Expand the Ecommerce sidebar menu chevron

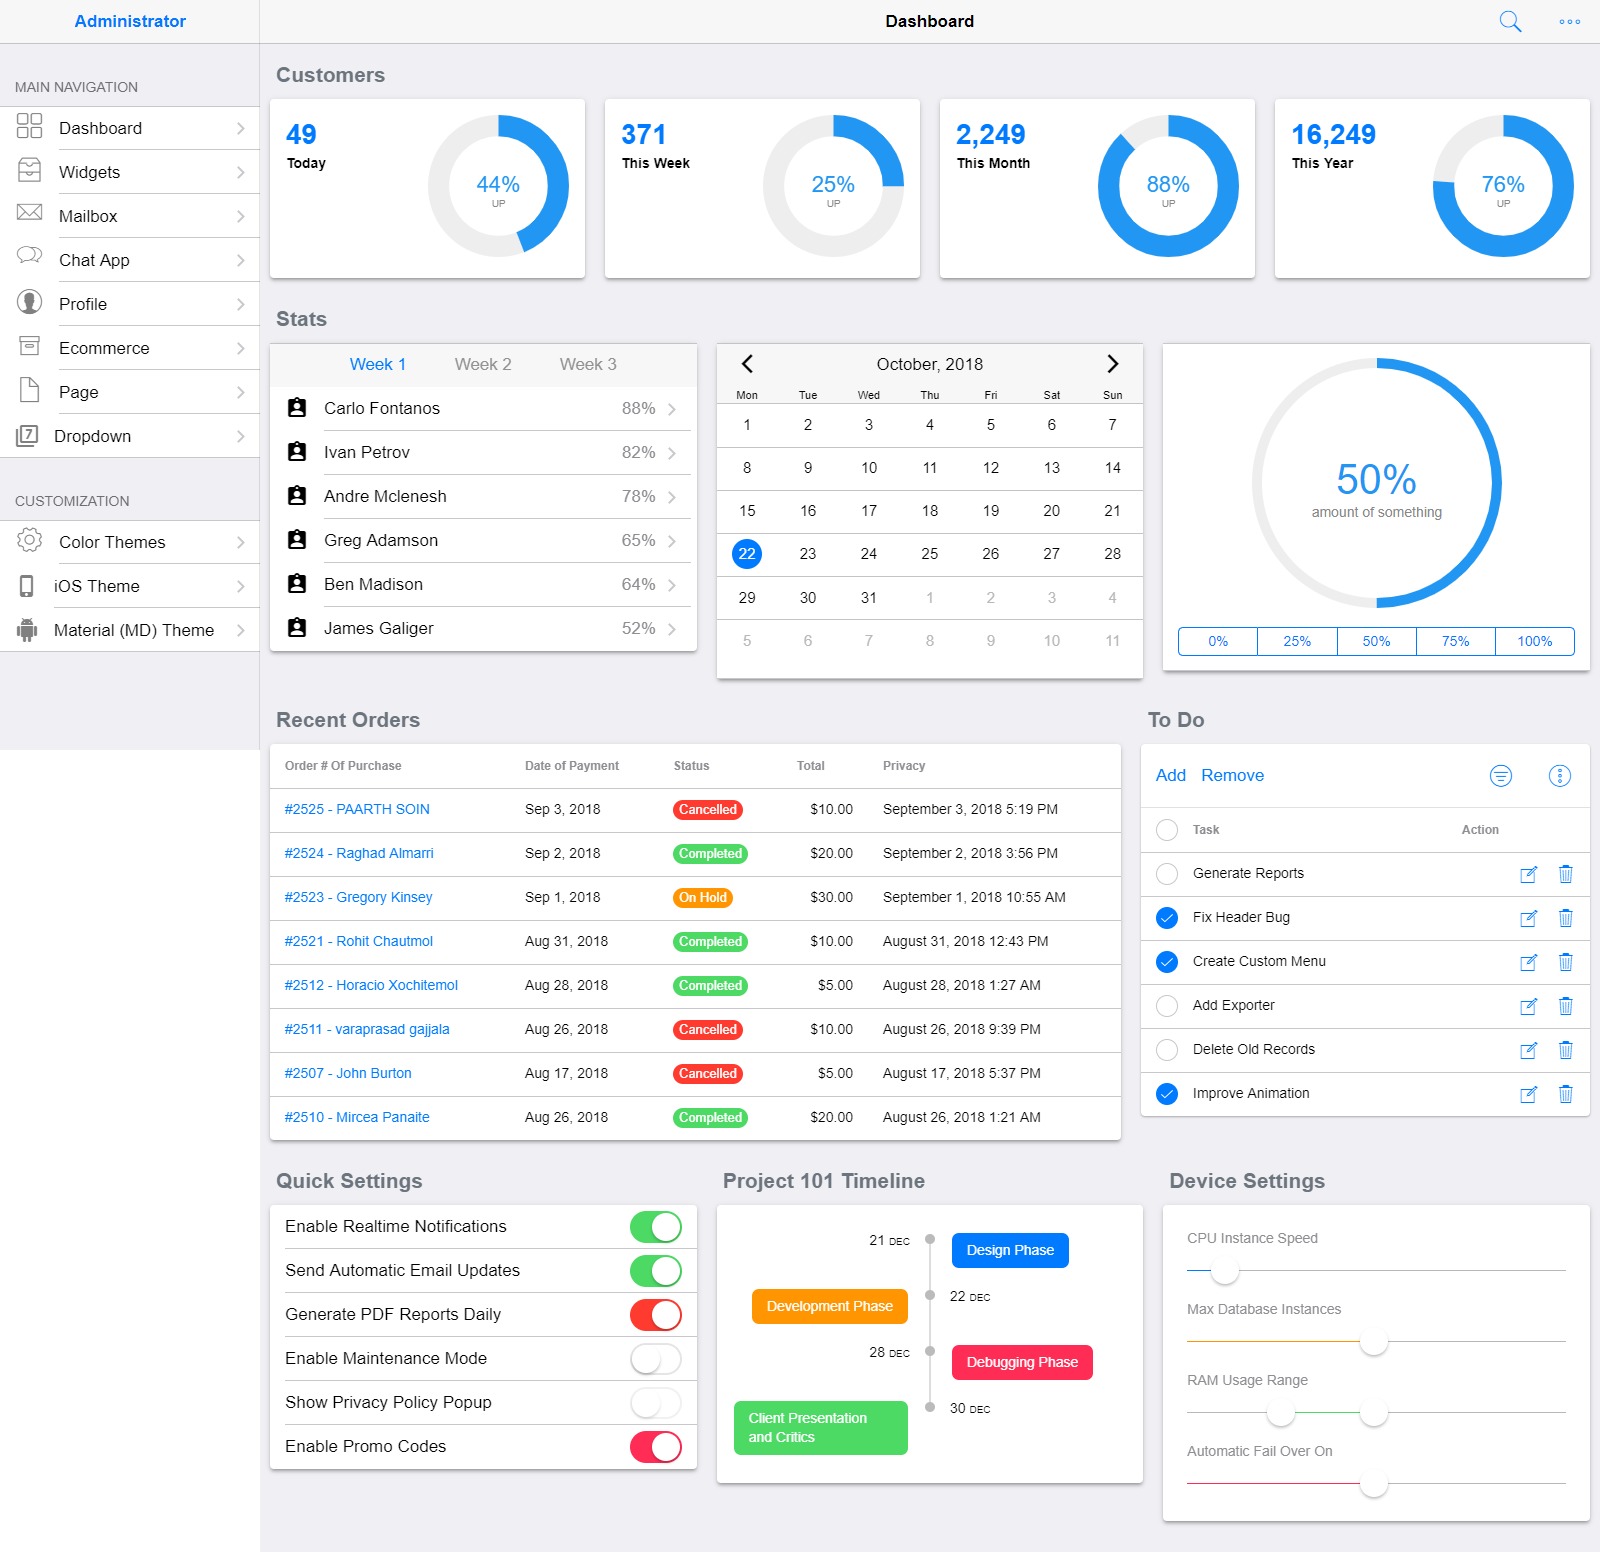tap(240, 348)
